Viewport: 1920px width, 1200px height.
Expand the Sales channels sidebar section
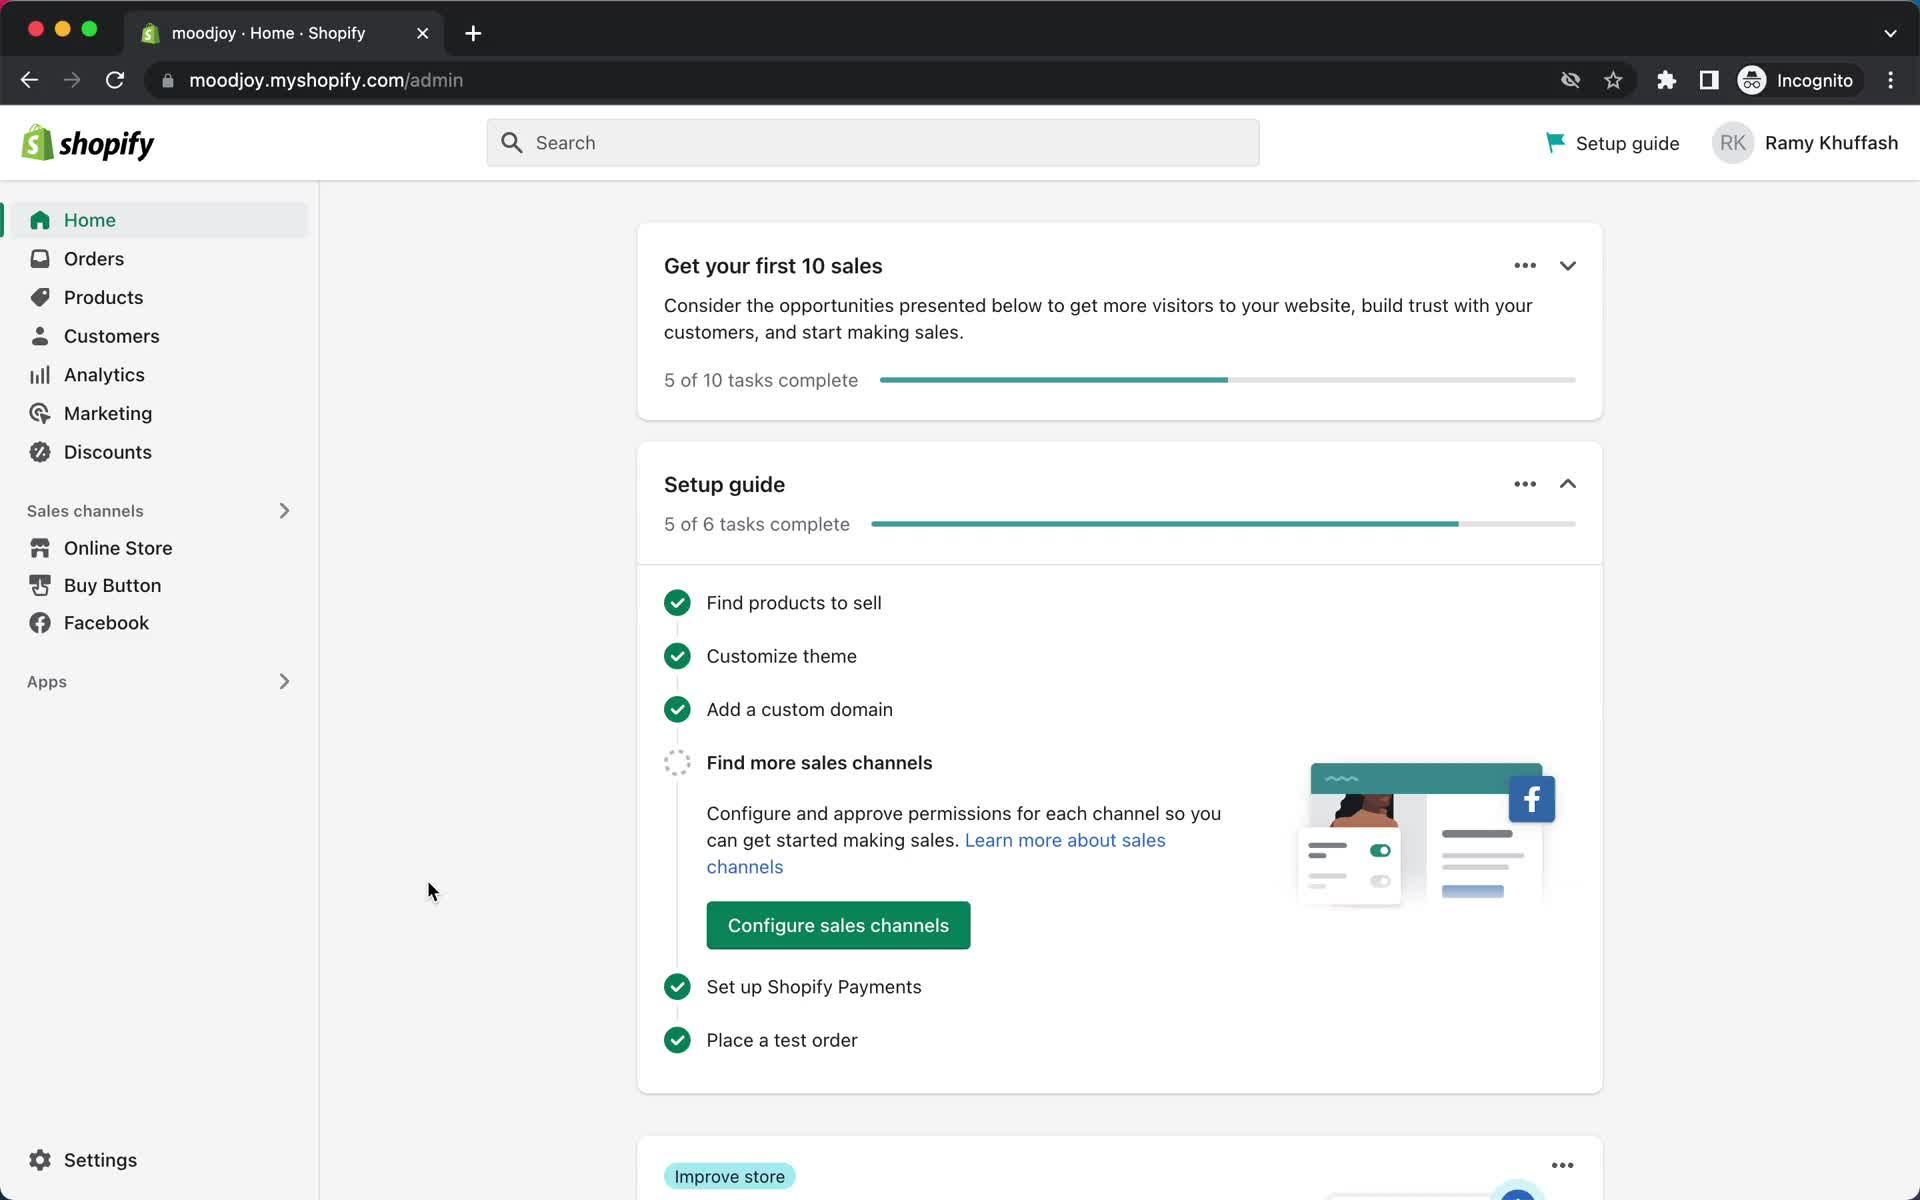pyautogui.click(x=284, y=511)
